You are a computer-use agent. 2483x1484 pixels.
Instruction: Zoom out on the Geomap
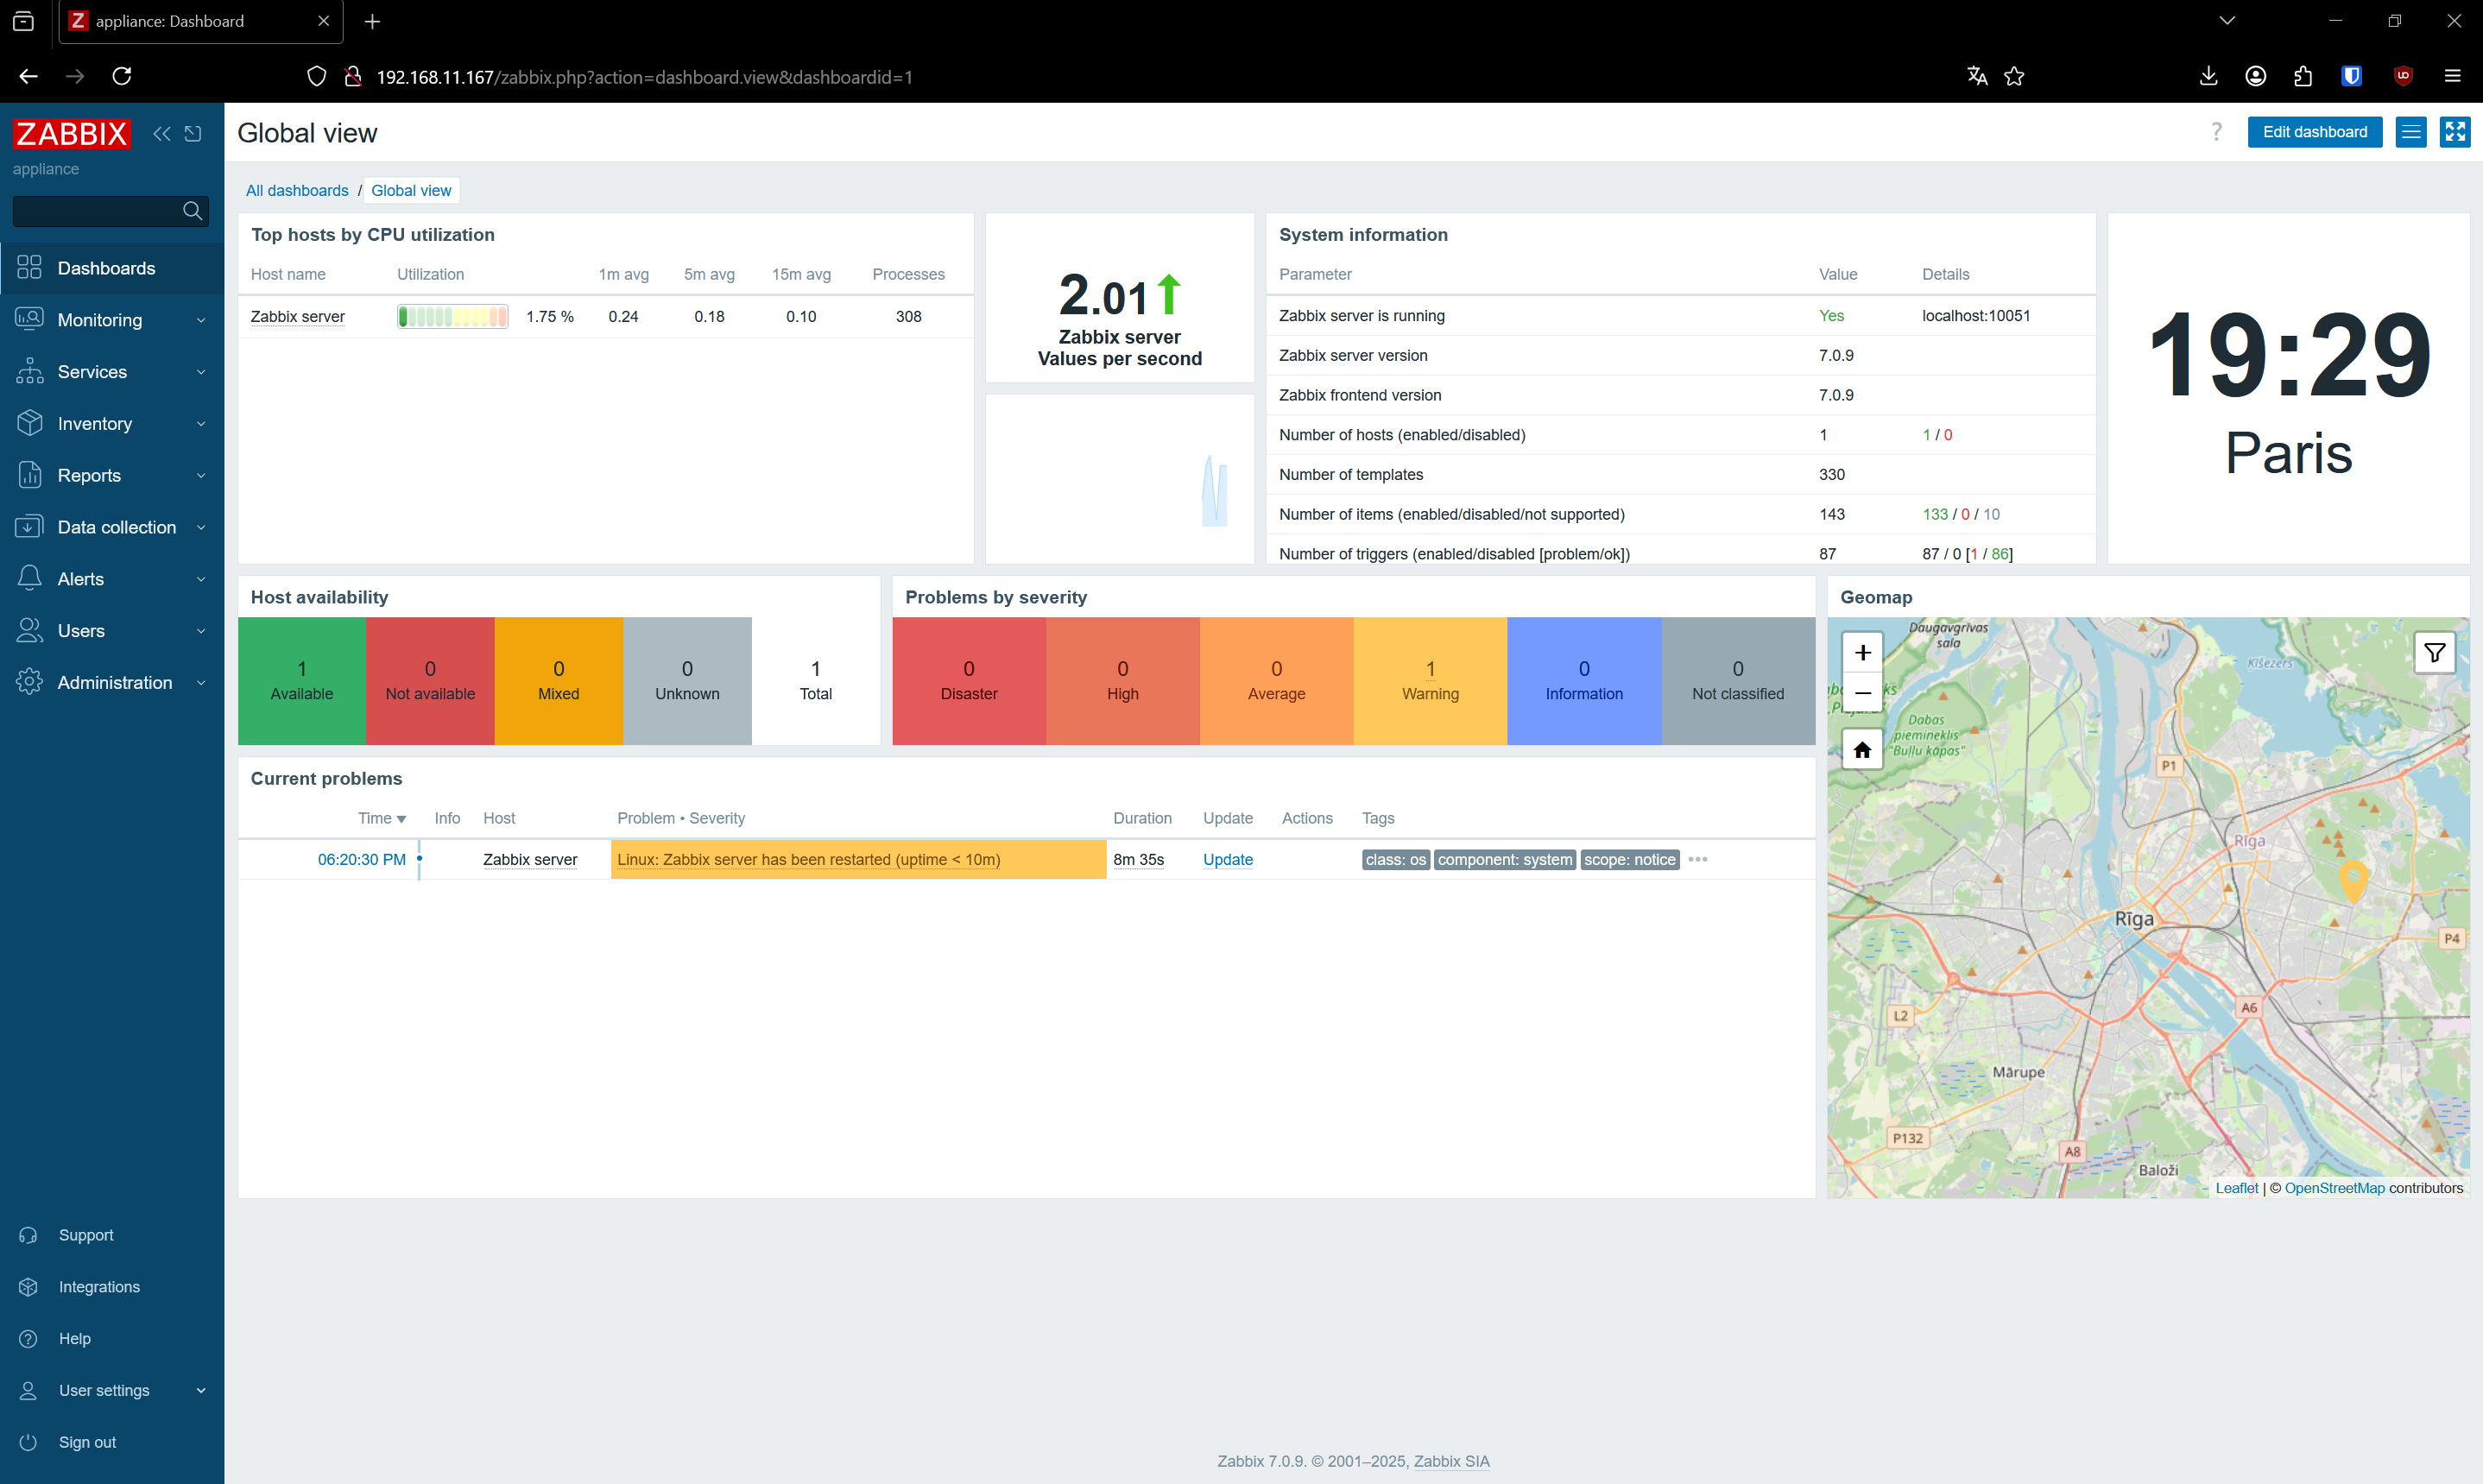click(1862, 692)
